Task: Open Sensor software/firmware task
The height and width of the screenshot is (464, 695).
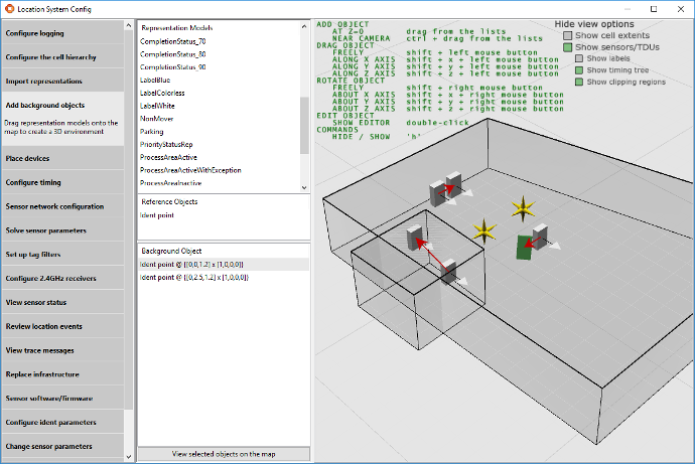Action: (x=63, y=398)
